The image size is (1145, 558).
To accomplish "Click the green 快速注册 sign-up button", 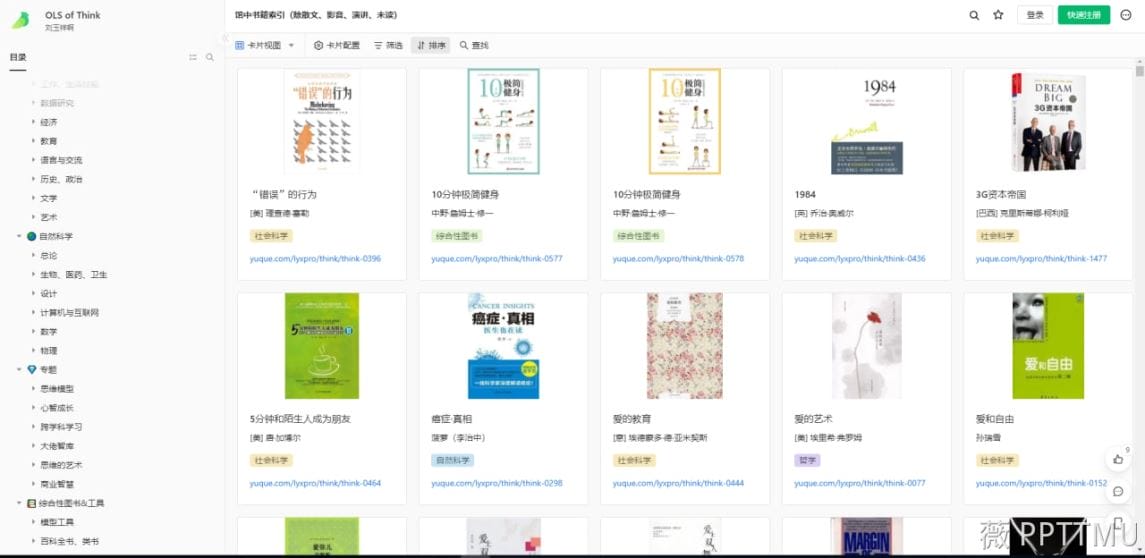I will pos(1084,15).
